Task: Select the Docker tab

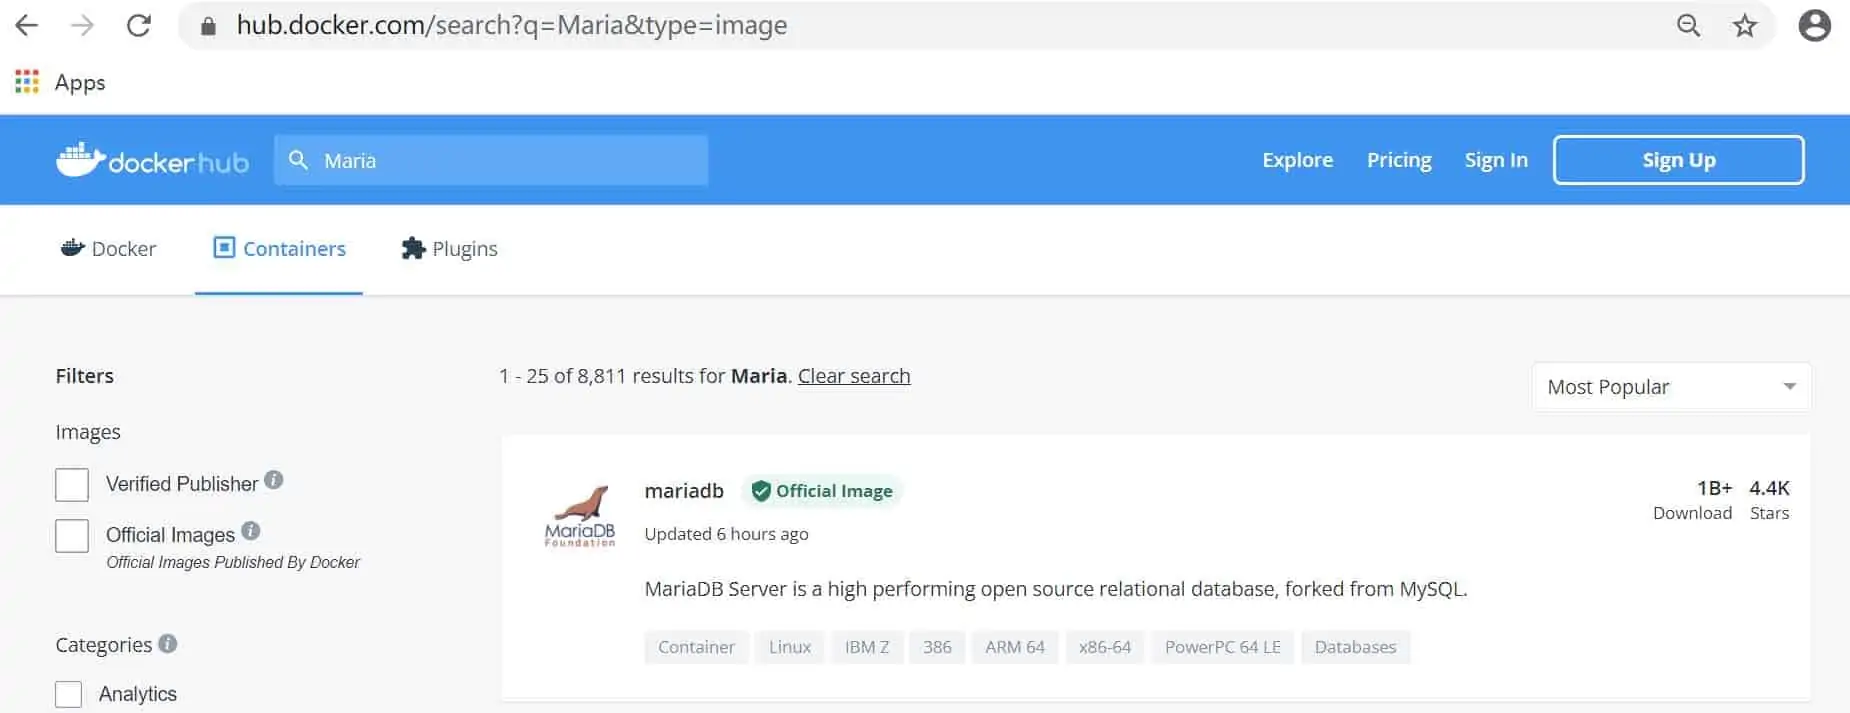Action: (109, 249)
